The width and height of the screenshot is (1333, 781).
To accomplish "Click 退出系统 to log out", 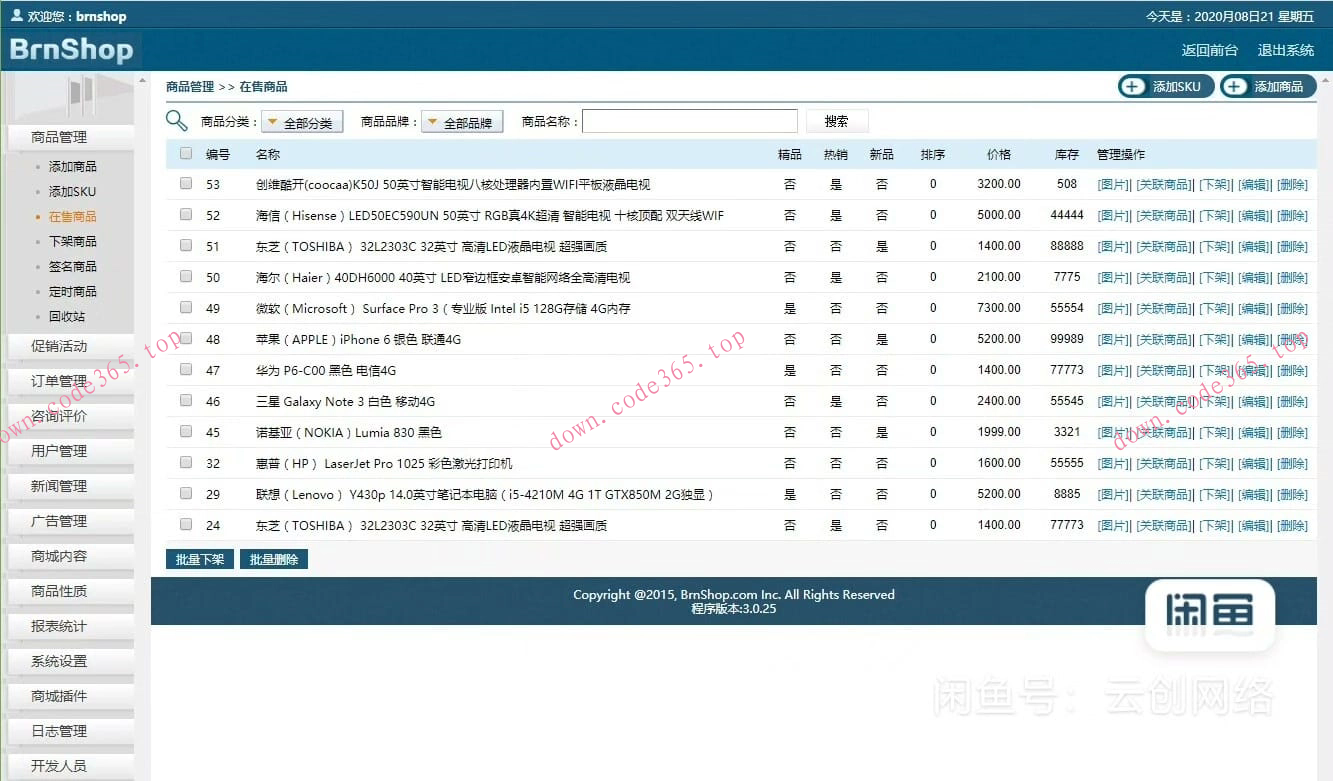I will coord(1286,48).
